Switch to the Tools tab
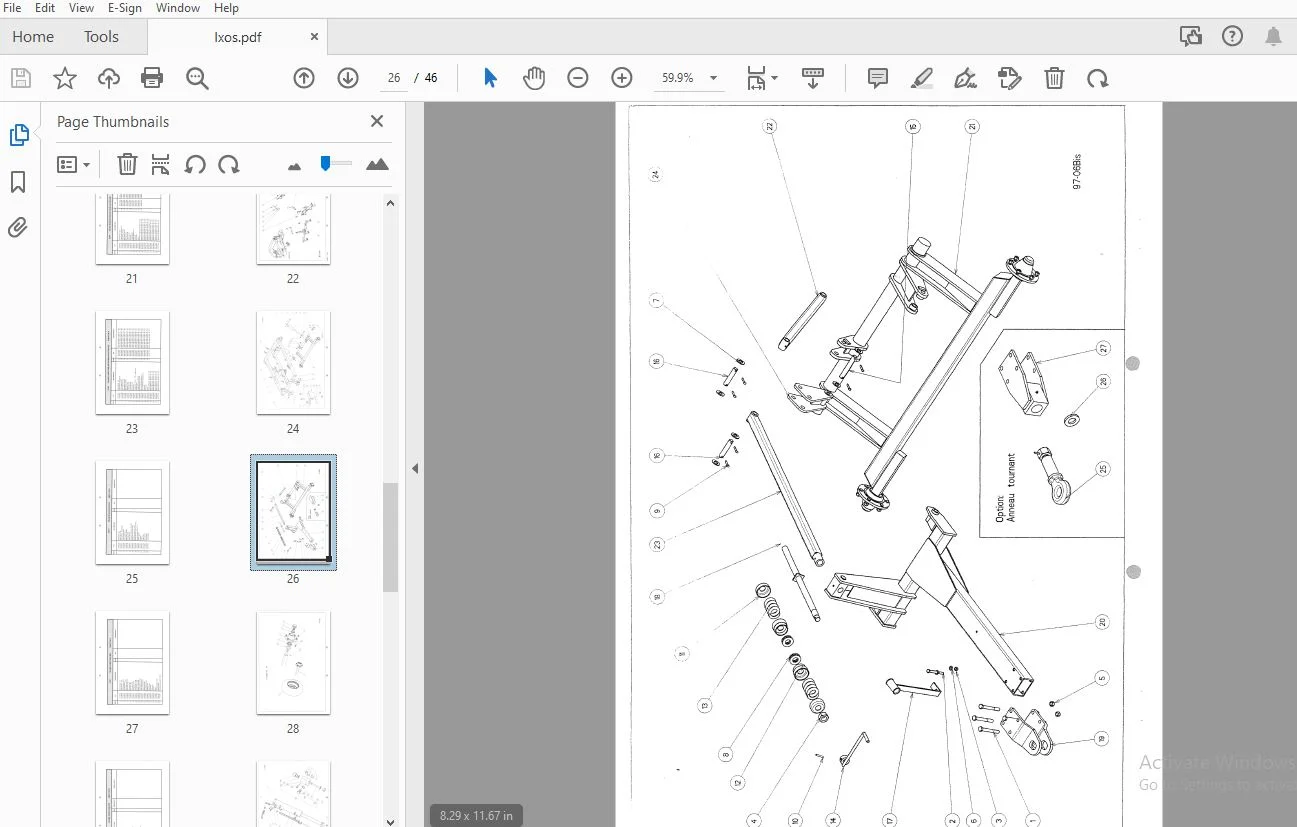The image size is (1297, 827). pyautogui.click(x=101, y=37)
